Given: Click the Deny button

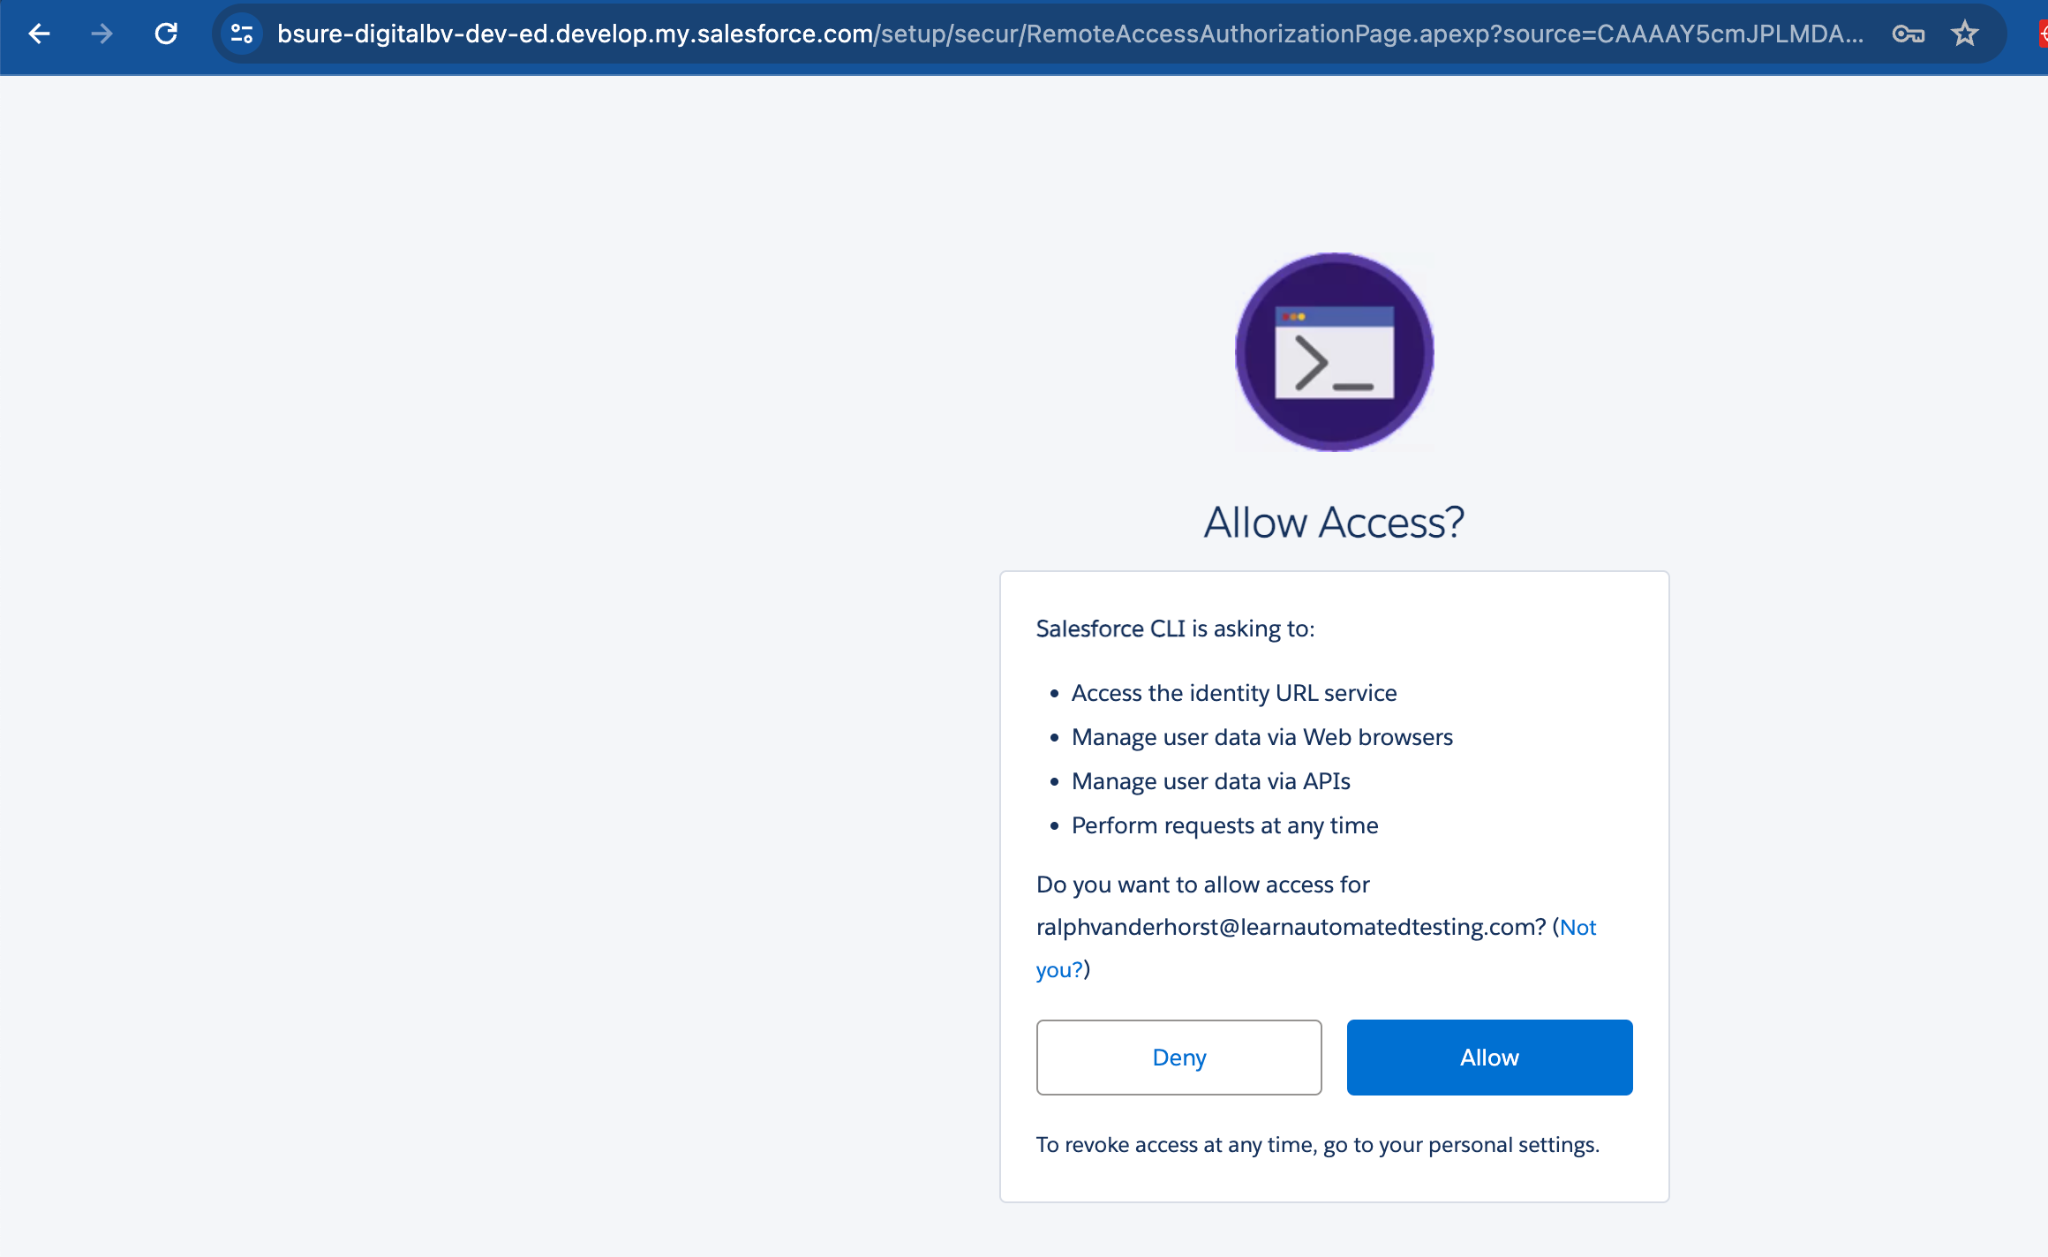Looking at the screenshot, I should point(1179,1057).
